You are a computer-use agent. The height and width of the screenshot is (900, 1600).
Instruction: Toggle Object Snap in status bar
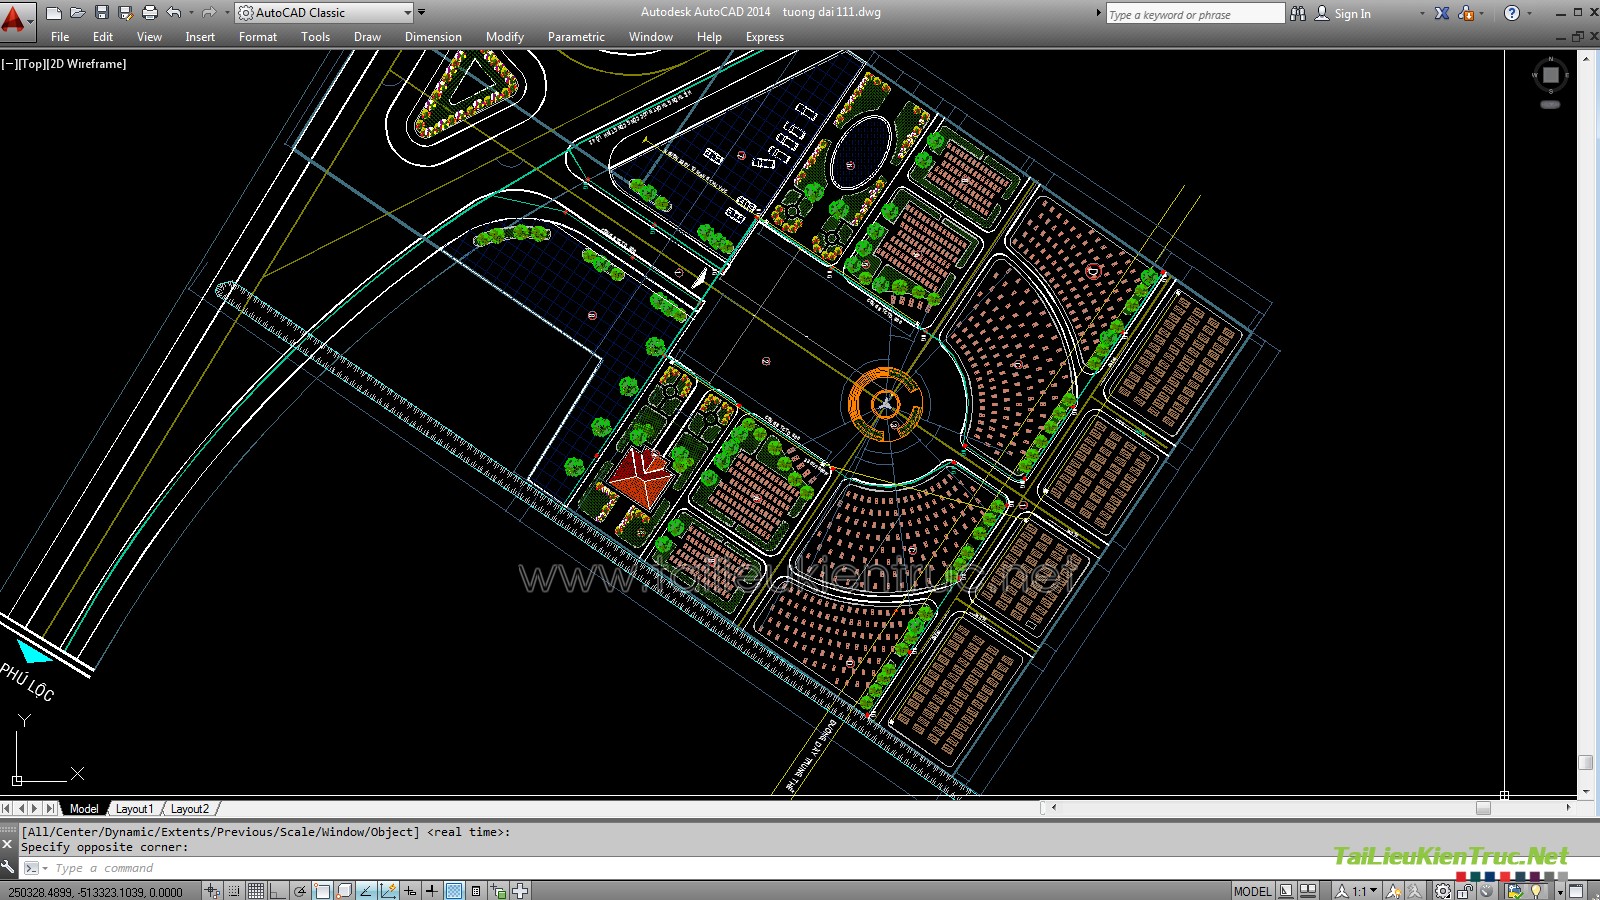tap(322, 890)
